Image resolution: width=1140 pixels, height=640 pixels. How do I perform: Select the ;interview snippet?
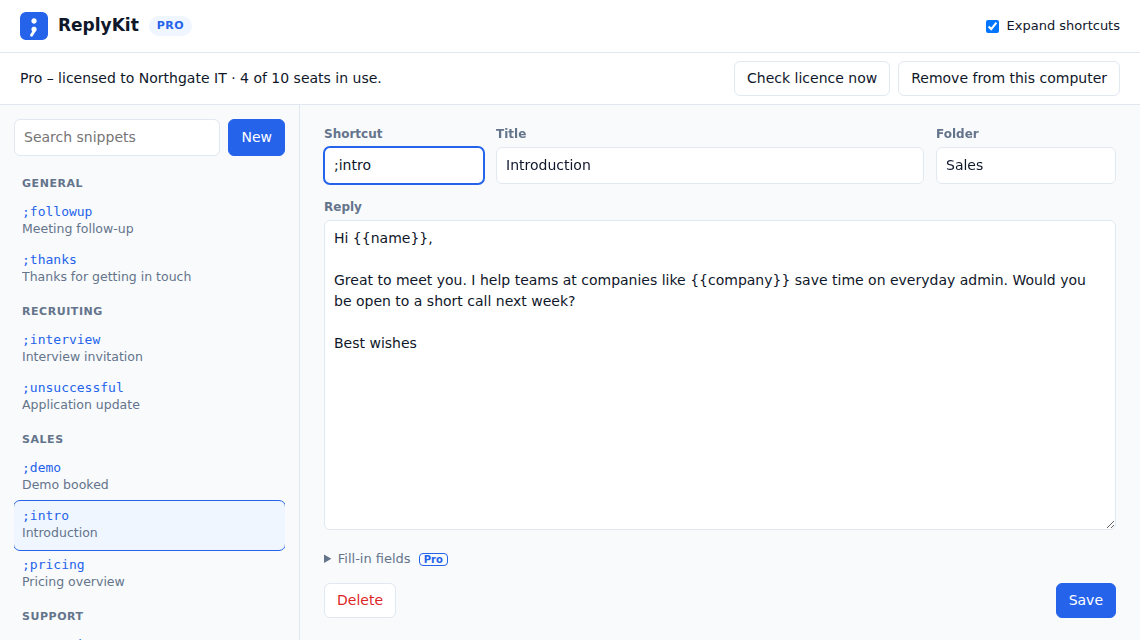pyautogui.click(x=150, y=348)
